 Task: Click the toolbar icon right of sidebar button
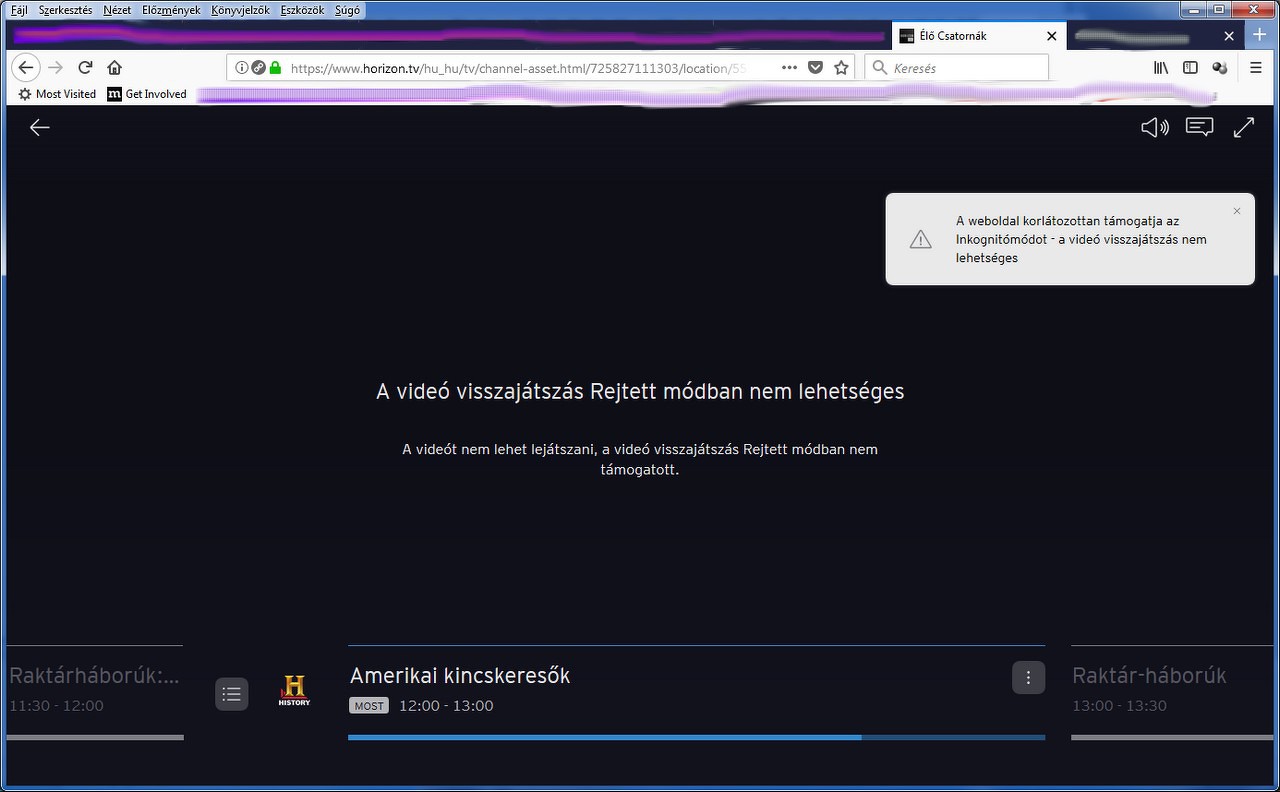[x=1219, y=68]
